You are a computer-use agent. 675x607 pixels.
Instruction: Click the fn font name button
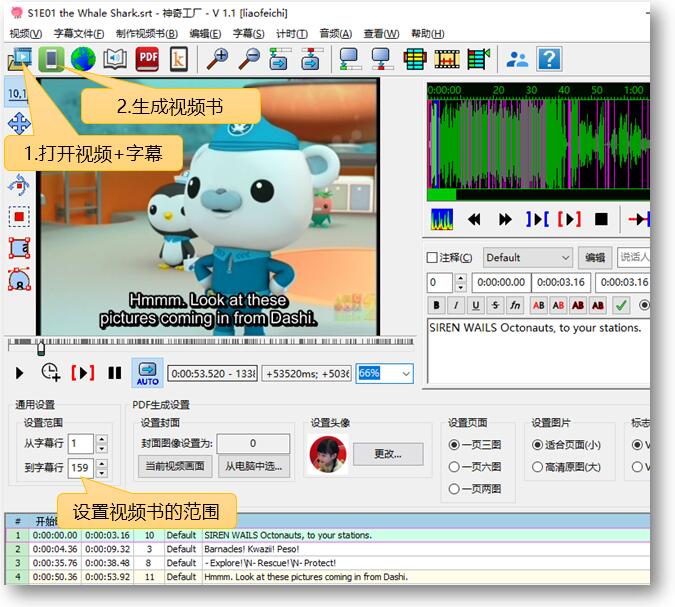click(515, 305)
